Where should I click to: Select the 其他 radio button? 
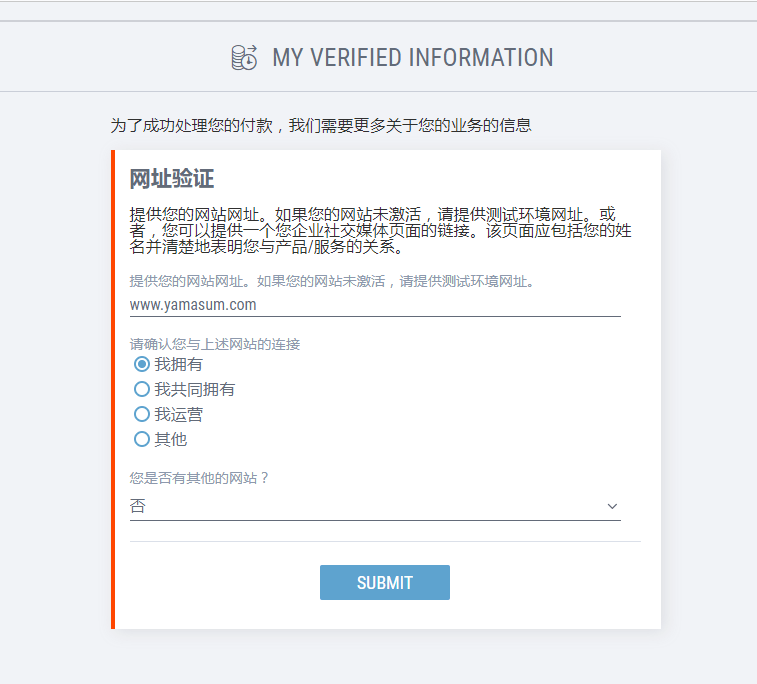pos(142,439)
